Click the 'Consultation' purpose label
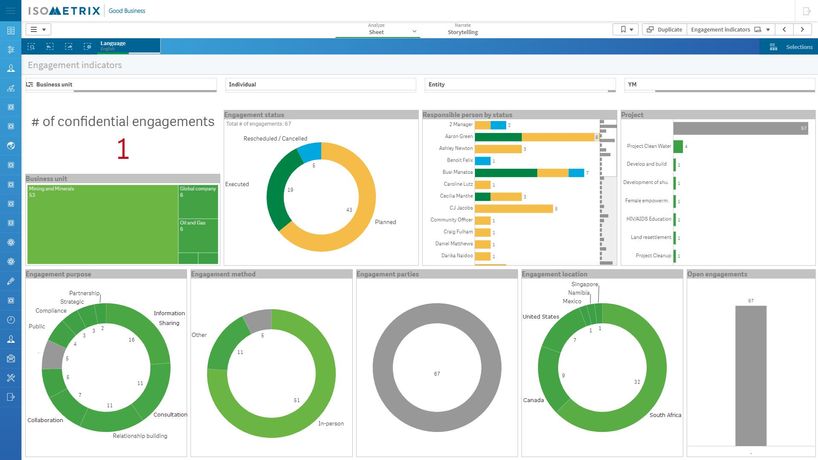Screen dimensions: 818x460 (171, 415)
